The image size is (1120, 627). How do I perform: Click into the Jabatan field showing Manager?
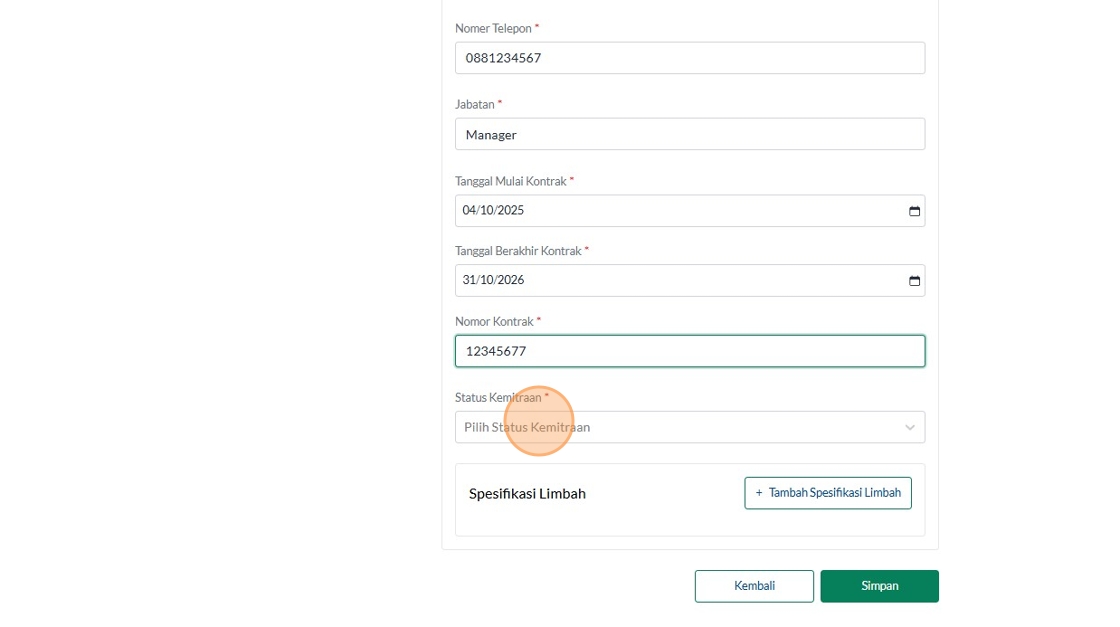click(689, 134)
